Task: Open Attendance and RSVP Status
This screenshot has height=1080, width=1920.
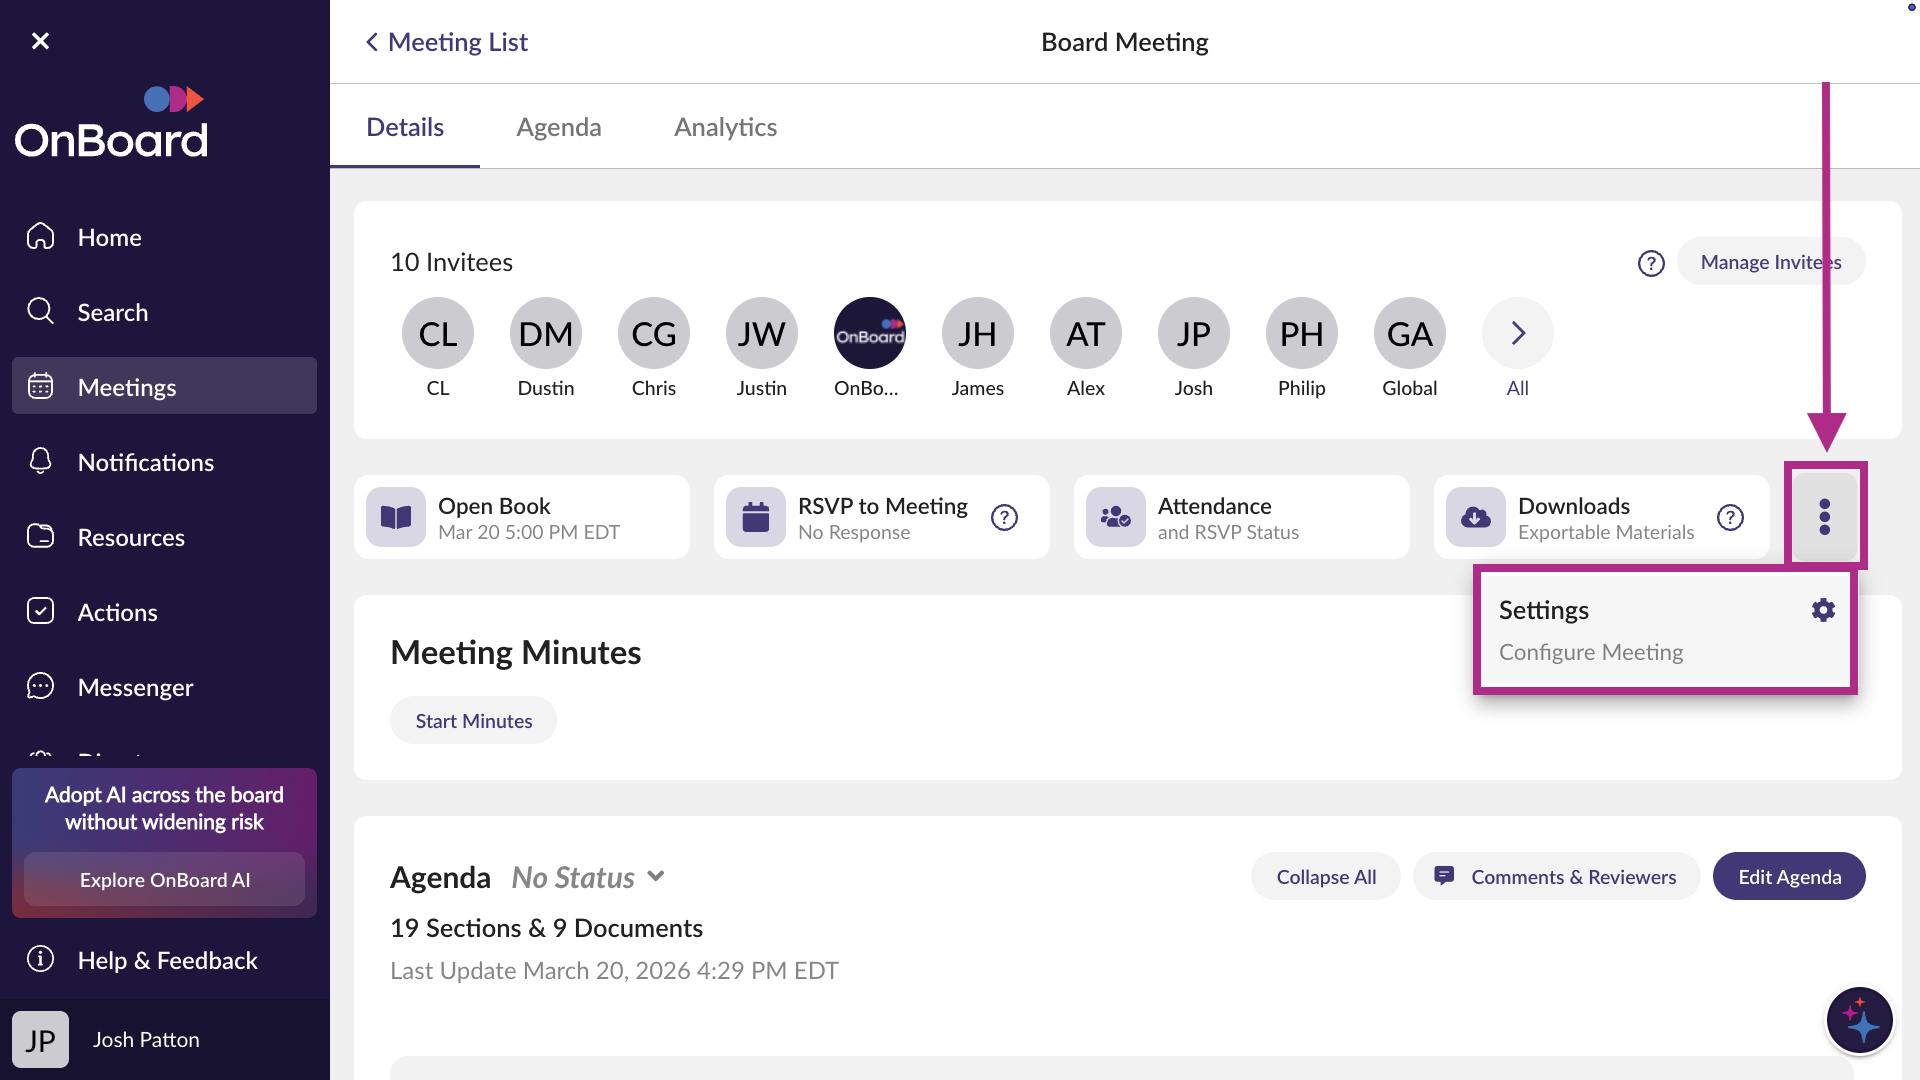Action: tap(1240, 517)
